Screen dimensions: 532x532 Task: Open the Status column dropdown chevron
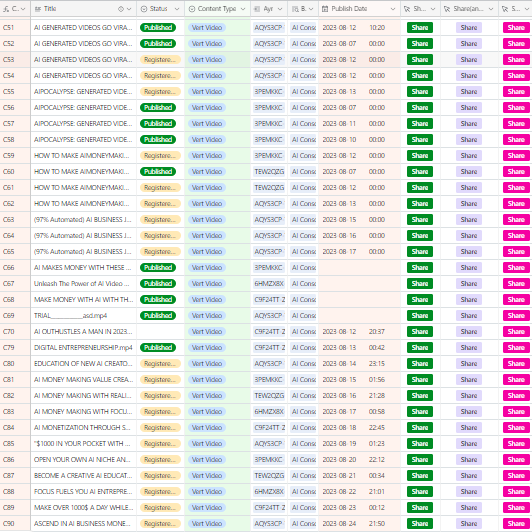[x=177, y=9]
